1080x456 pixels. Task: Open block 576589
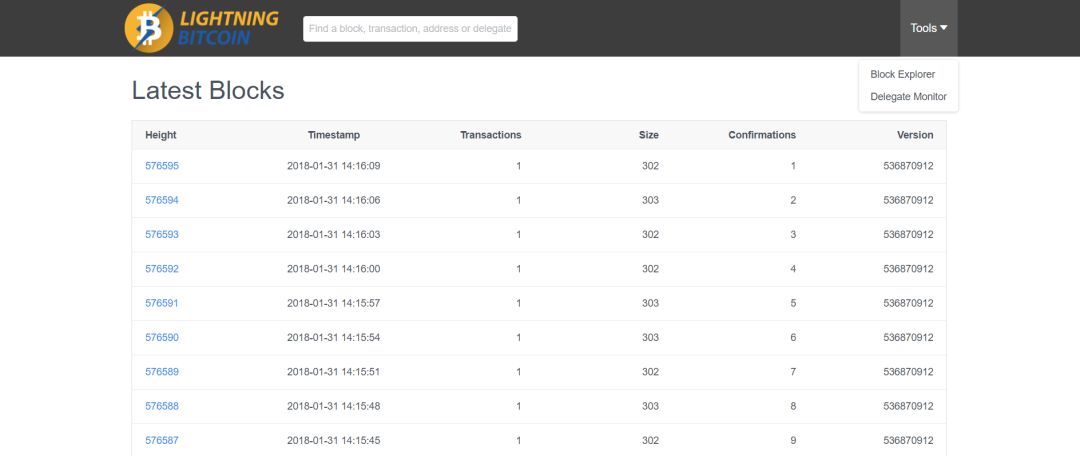pyautogui.click(x=162, y=372)
